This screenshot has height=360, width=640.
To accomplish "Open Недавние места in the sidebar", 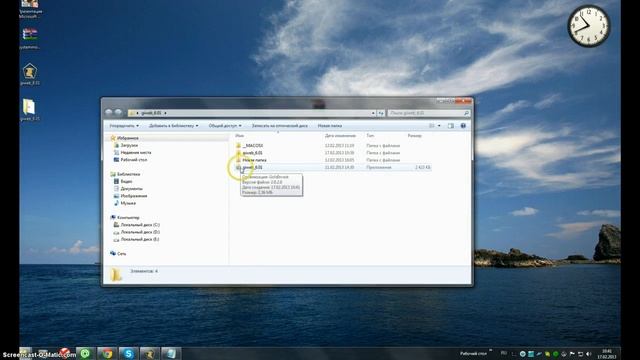I will 136,152.
